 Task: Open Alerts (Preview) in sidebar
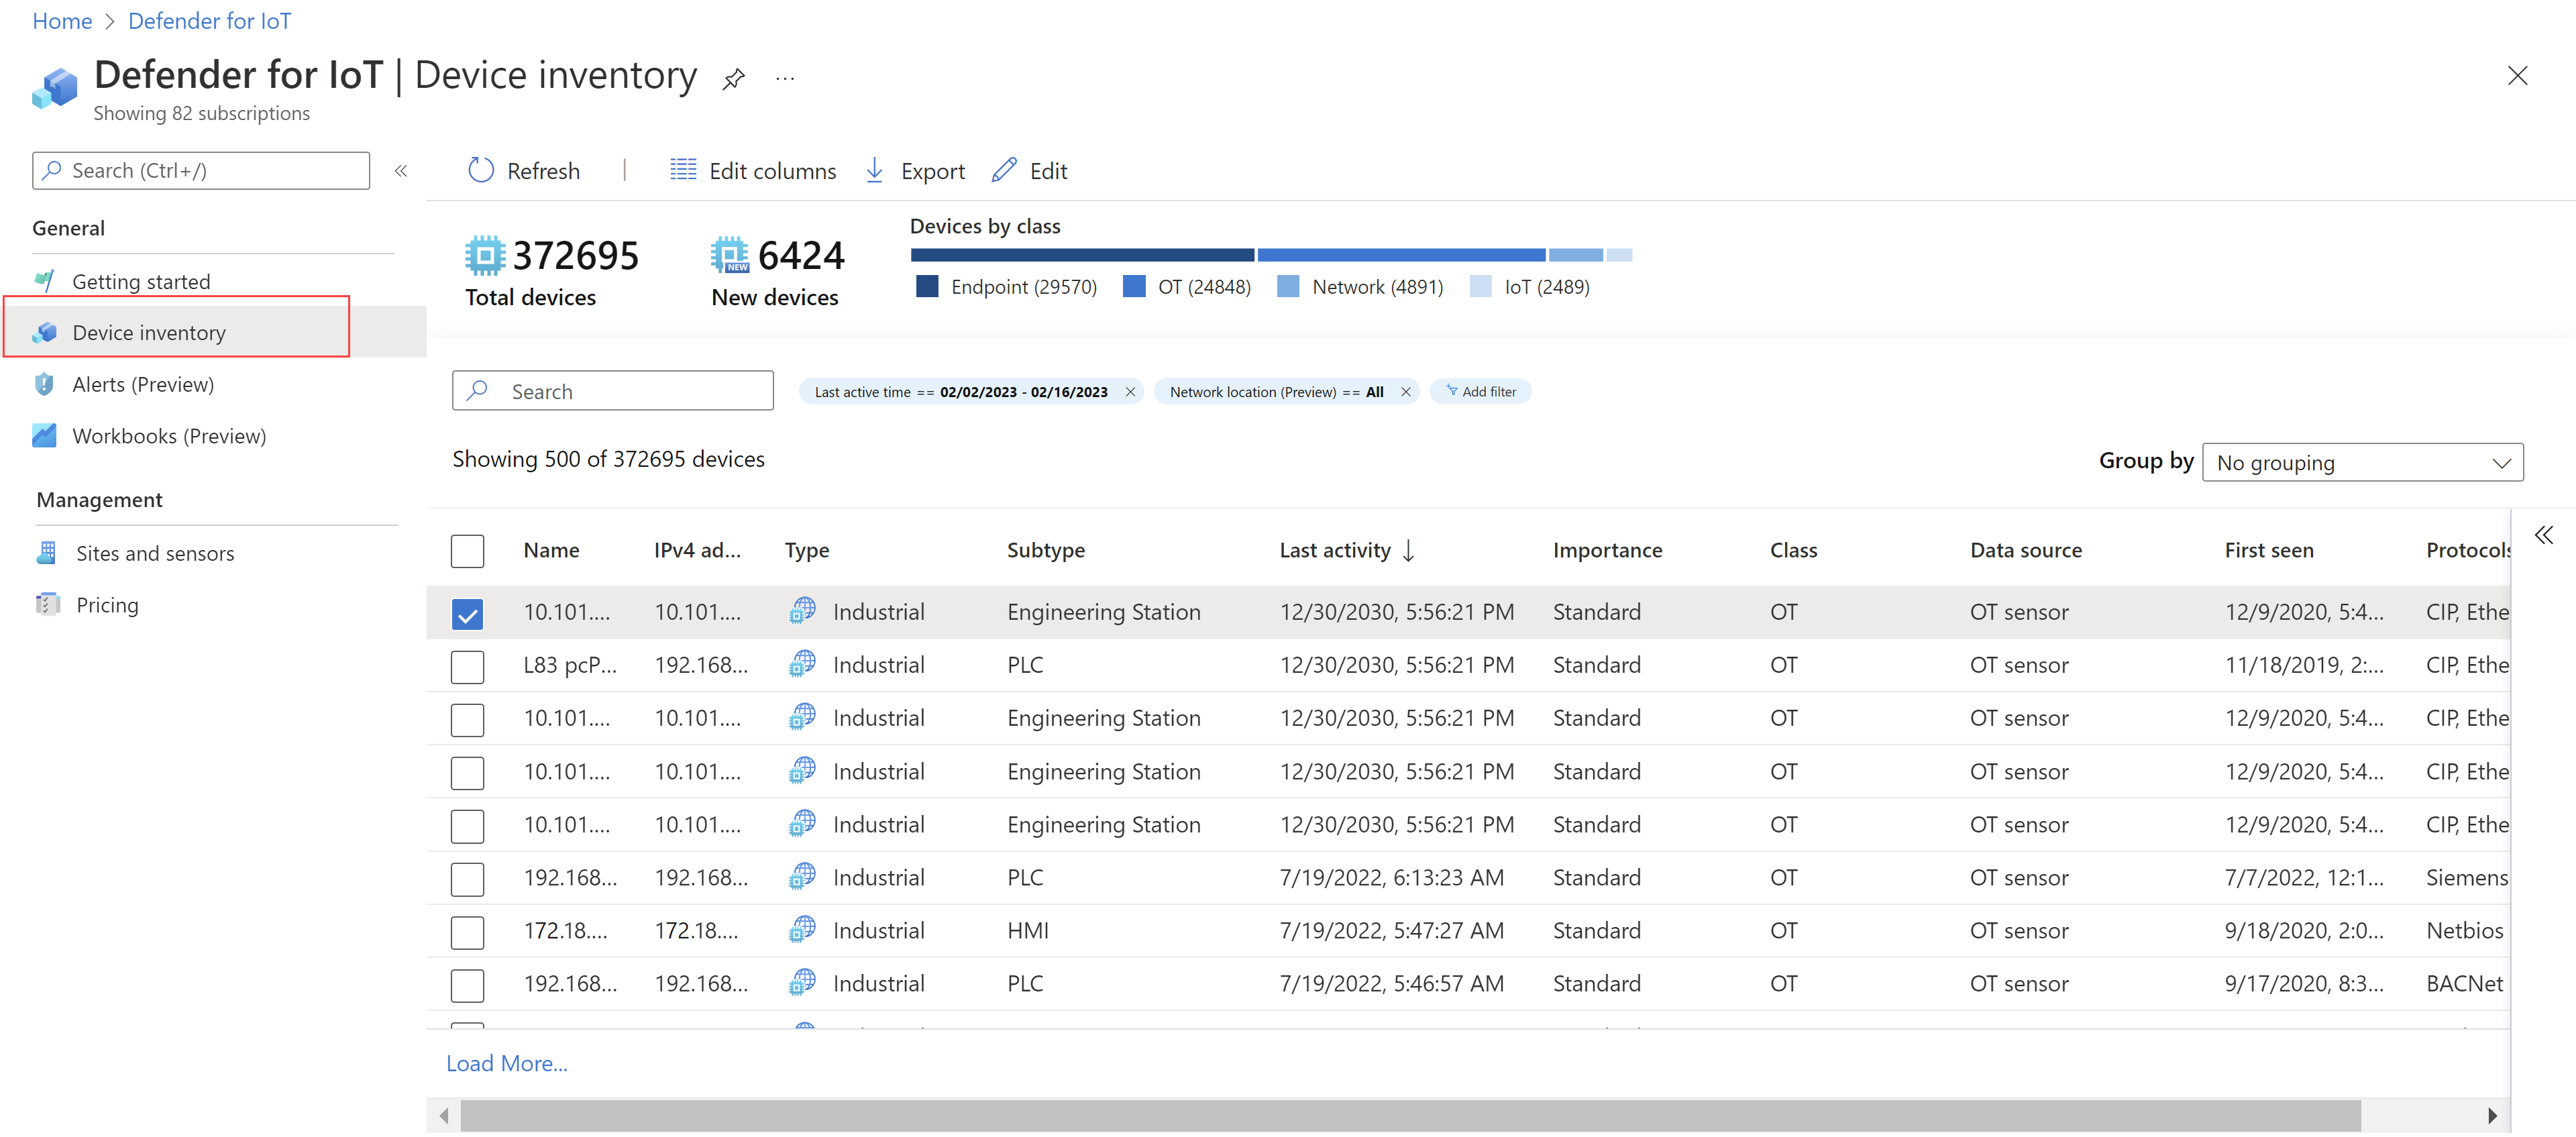(143, 385)
